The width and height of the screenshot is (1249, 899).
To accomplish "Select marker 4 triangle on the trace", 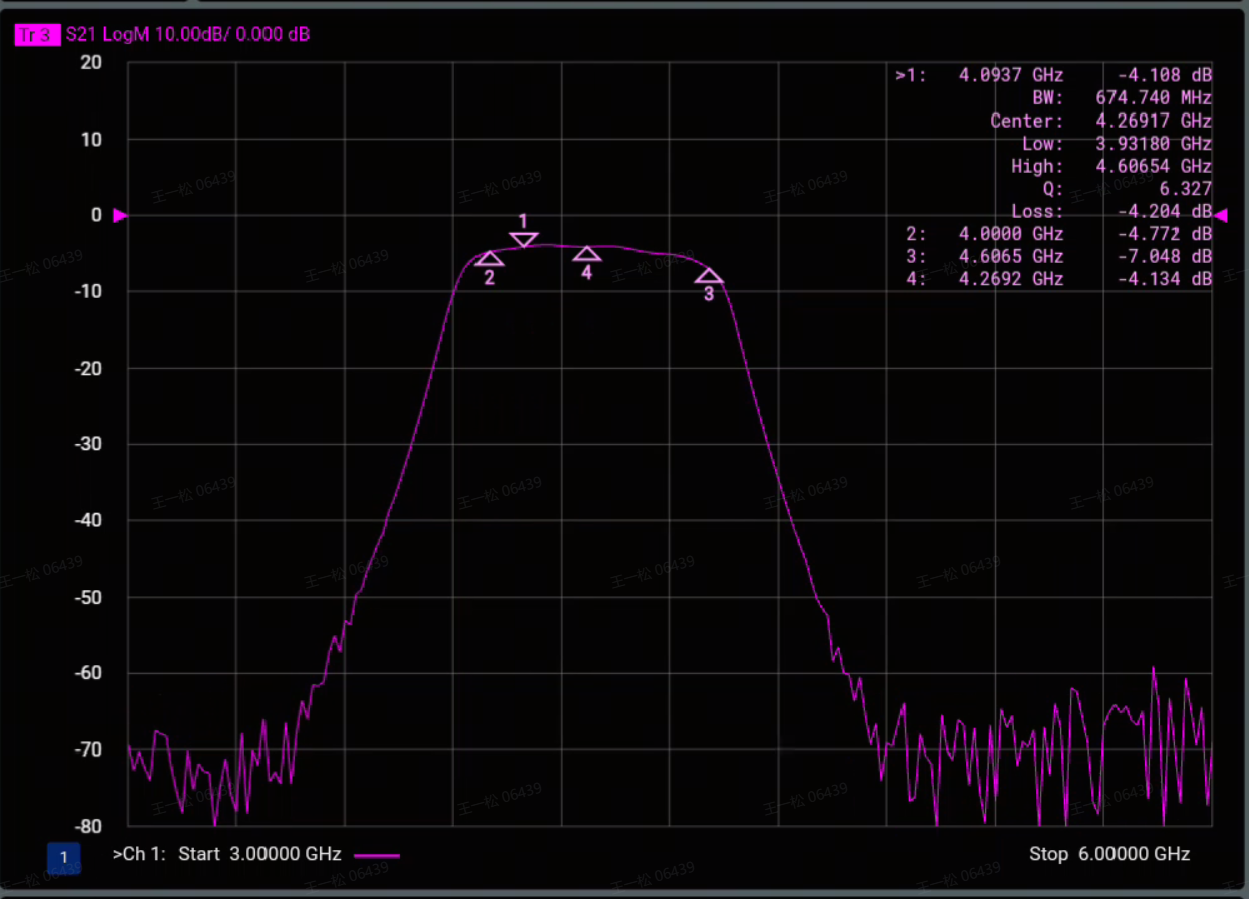I will (x=587, y=254).
